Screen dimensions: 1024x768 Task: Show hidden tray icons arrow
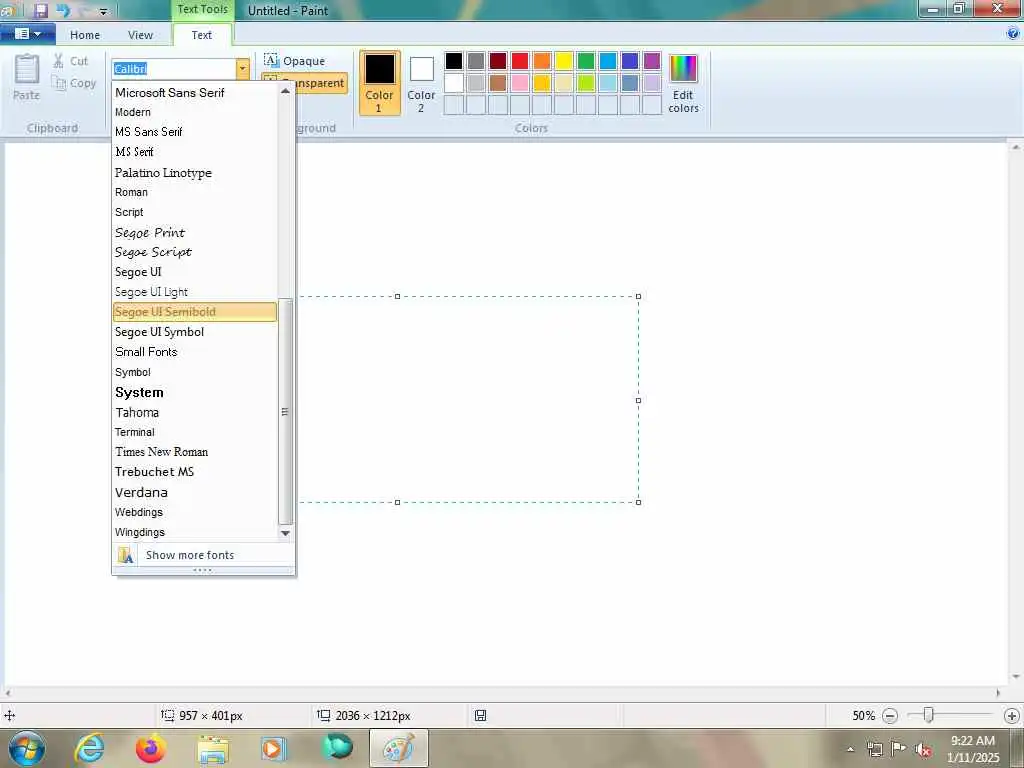(850, 750)
